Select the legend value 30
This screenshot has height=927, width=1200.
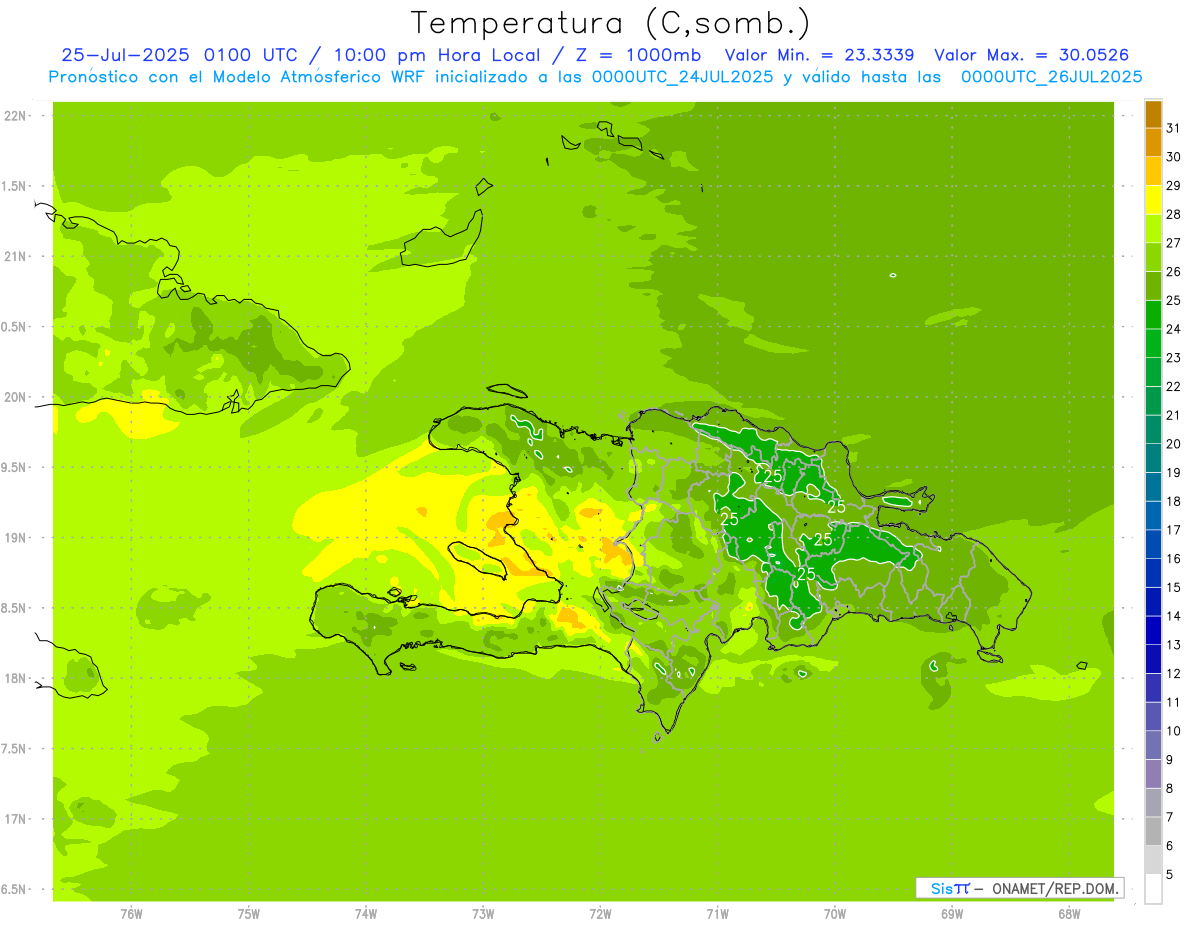click(x=1173, y=157)
